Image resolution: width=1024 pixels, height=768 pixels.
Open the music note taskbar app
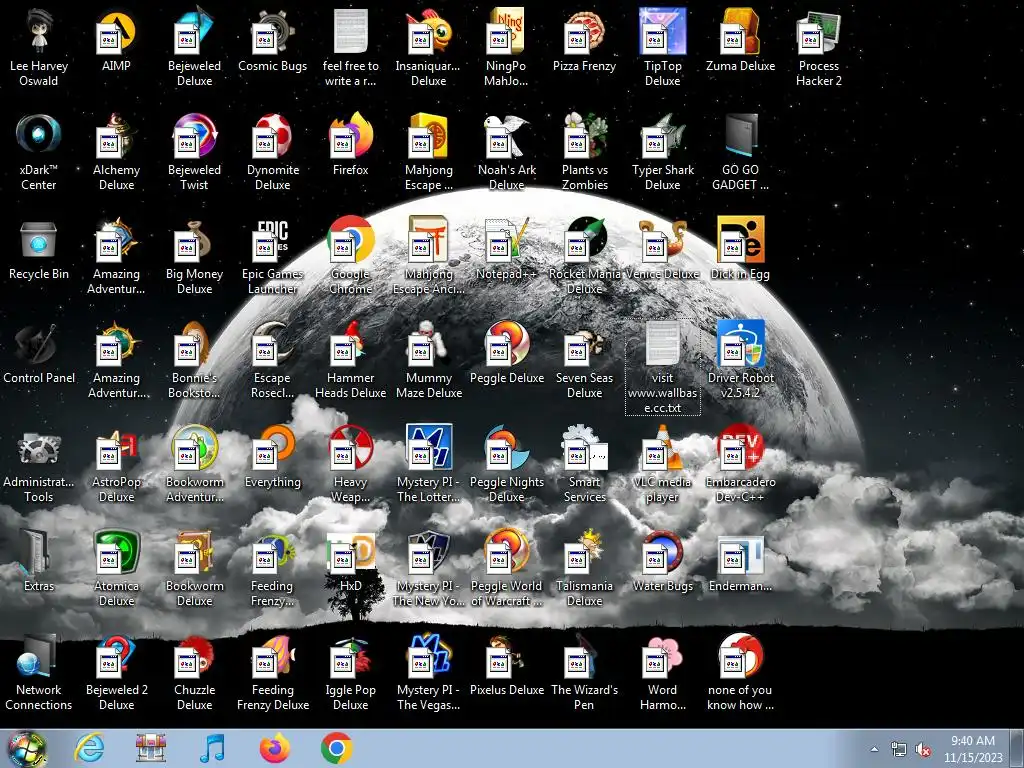click(212, 748)
